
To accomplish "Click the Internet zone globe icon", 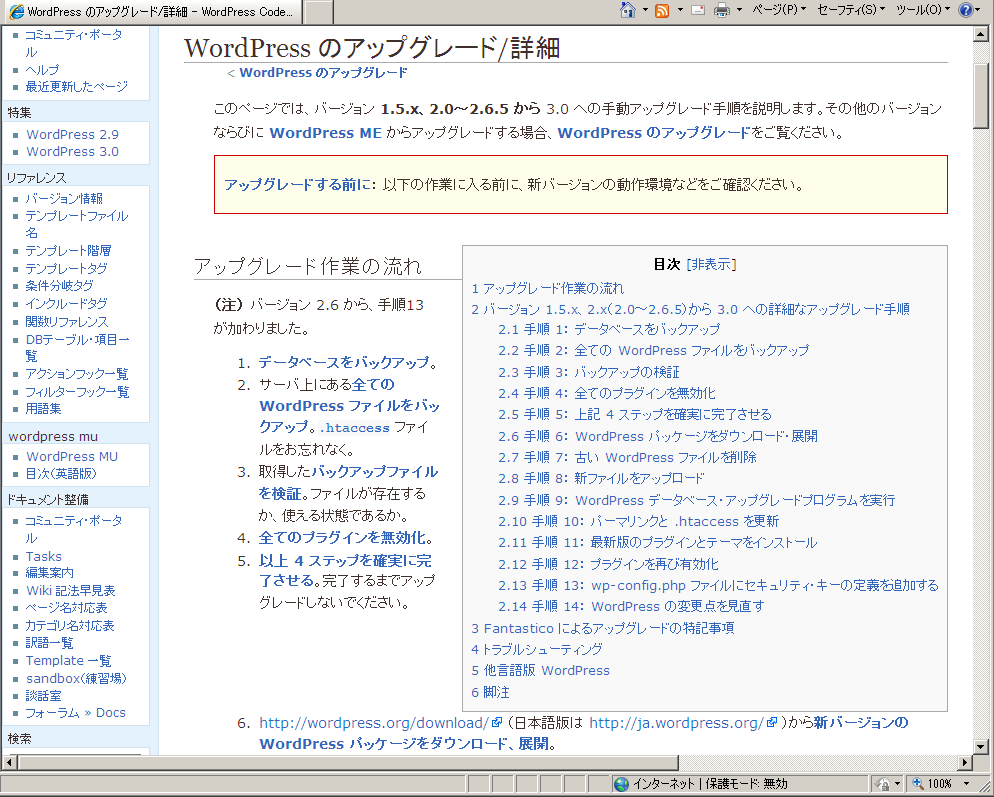I will pos(621,784).
